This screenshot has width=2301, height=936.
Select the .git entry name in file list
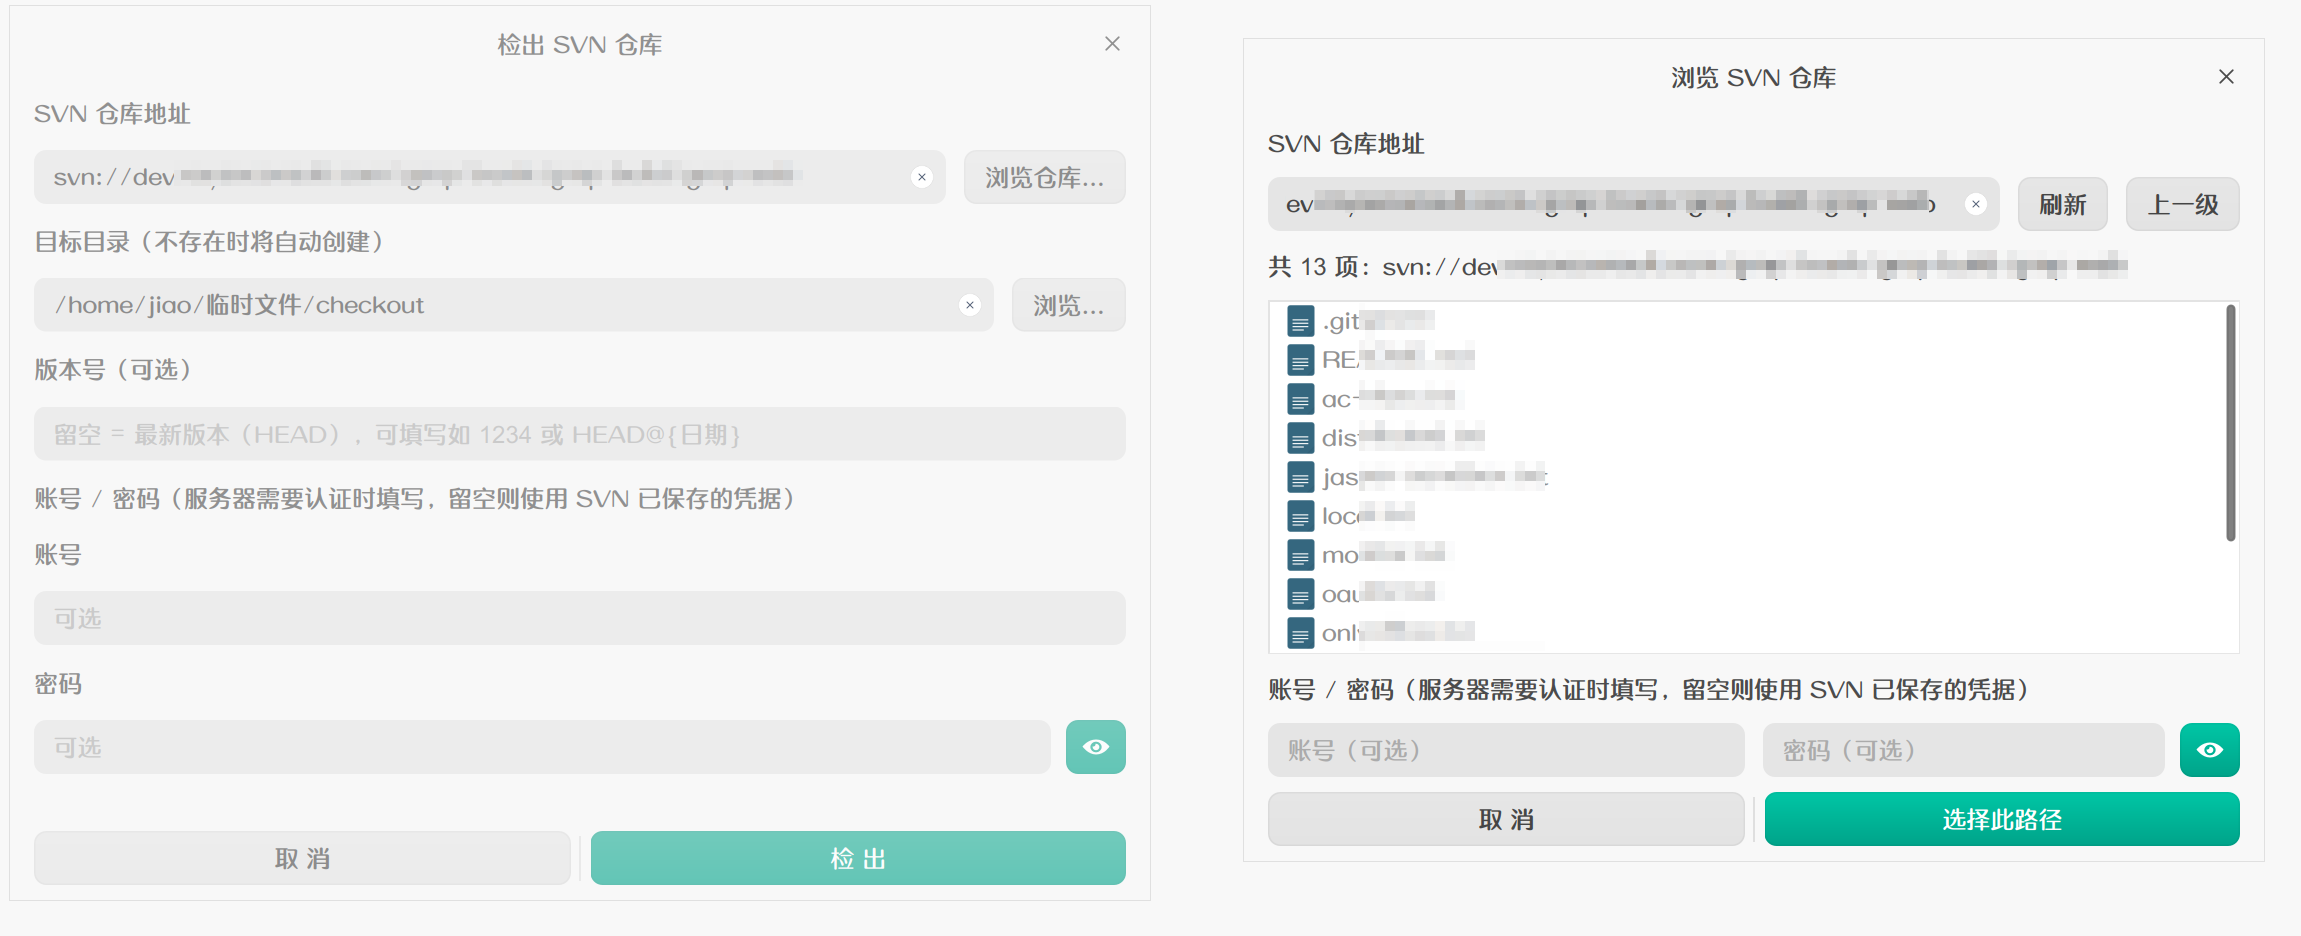[1378, 321]
